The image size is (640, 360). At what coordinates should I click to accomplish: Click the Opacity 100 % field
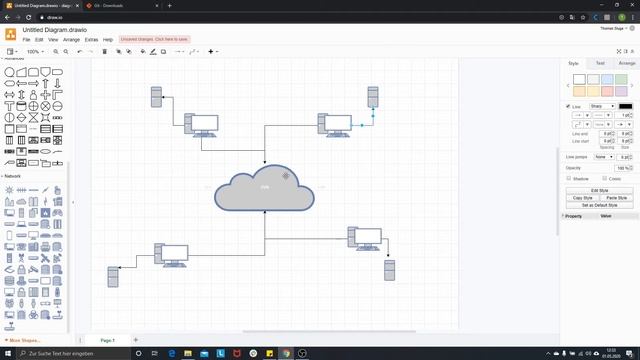[624, 168]
